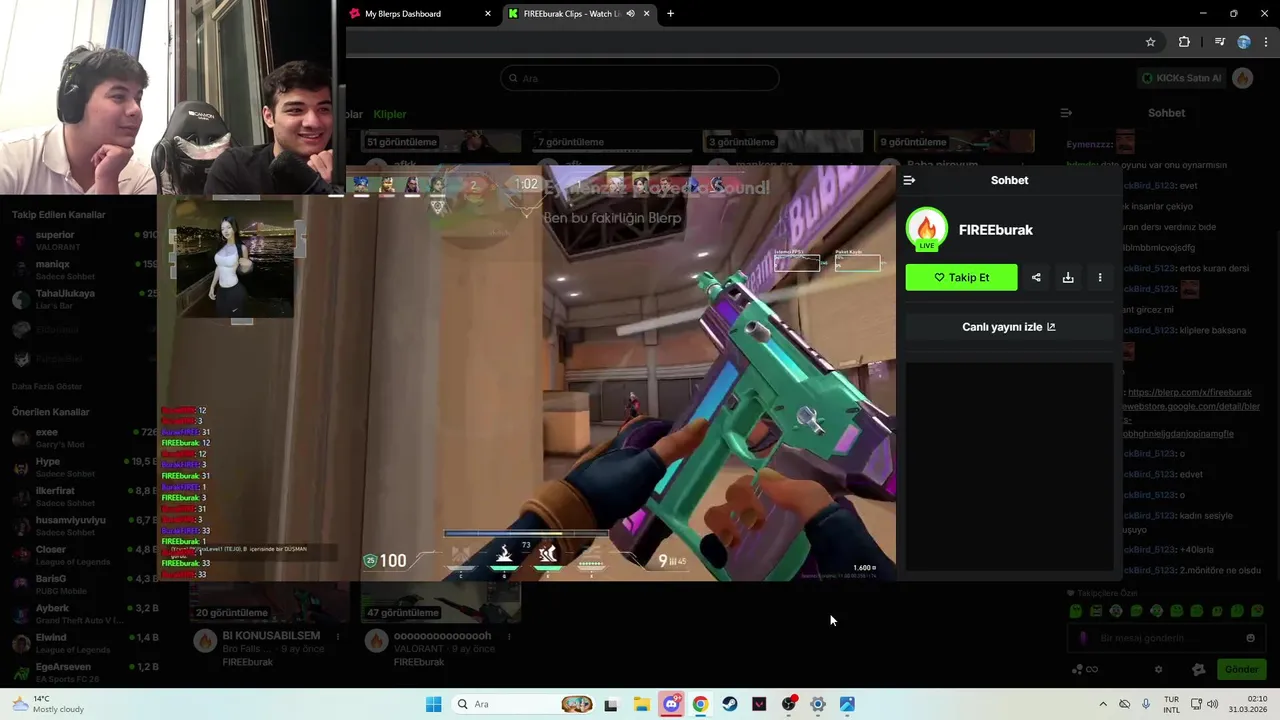
Task: Open the clip titled BI KONUSABILSEM
Action: pos(271,636)
